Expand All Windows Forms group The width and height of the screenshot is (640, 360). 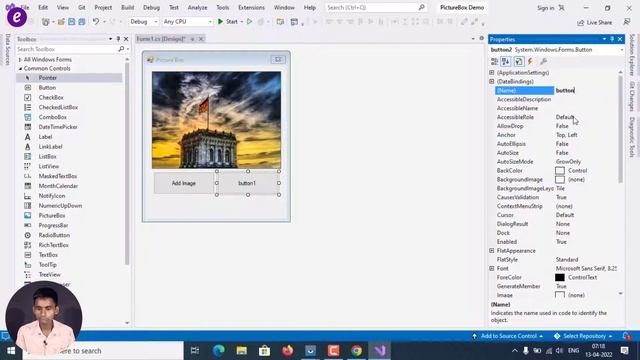pyautogui.click(x=20, y=60)
